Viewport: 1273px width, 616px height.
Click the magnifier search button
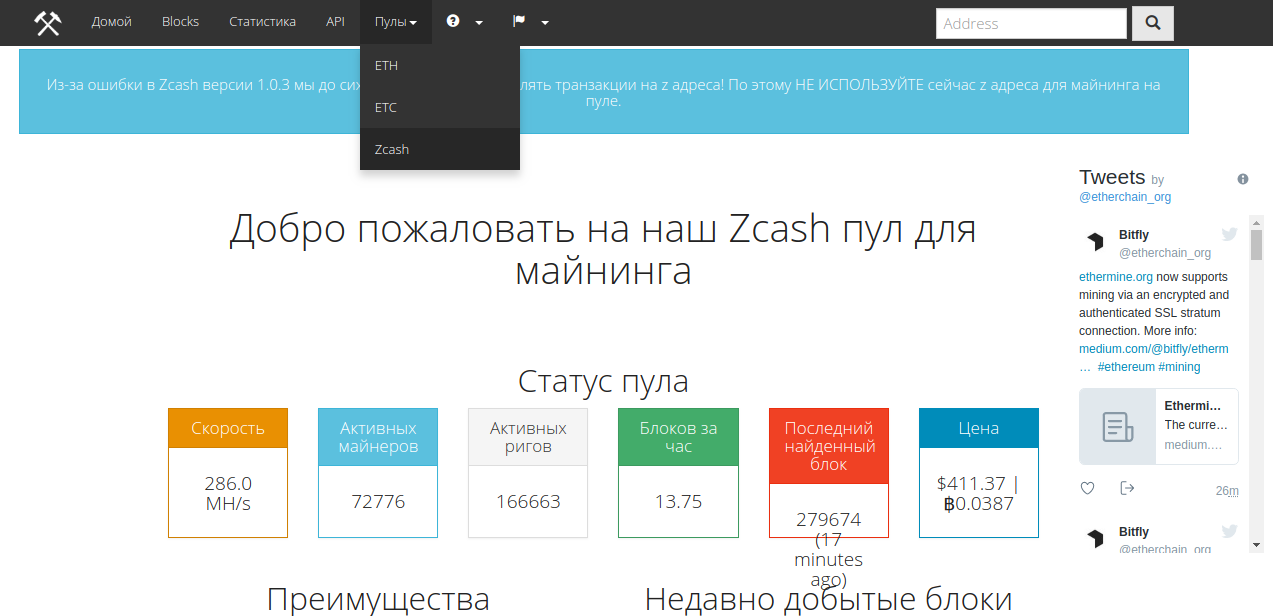click(1153, 23)
